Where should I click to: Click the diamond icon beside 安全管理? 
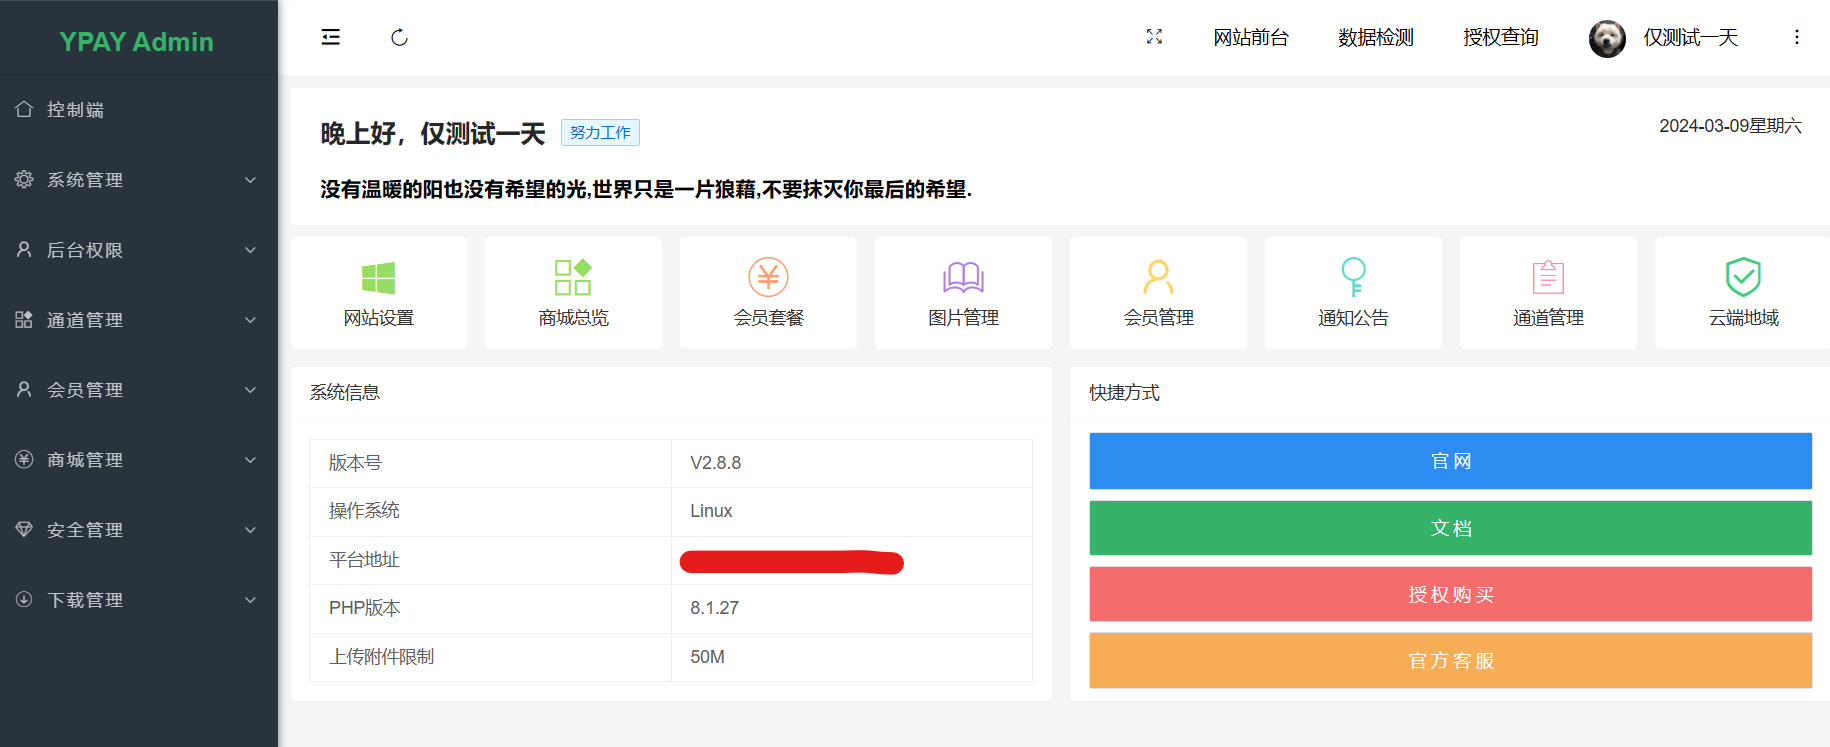[24, 529]
